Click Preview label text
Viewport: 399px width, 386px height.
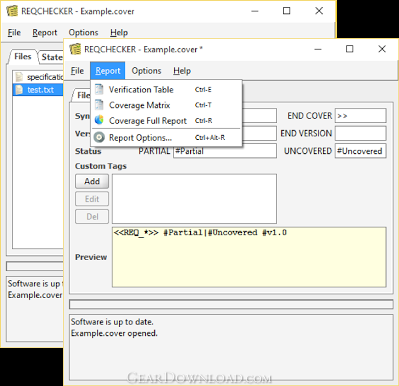point(91,257)
